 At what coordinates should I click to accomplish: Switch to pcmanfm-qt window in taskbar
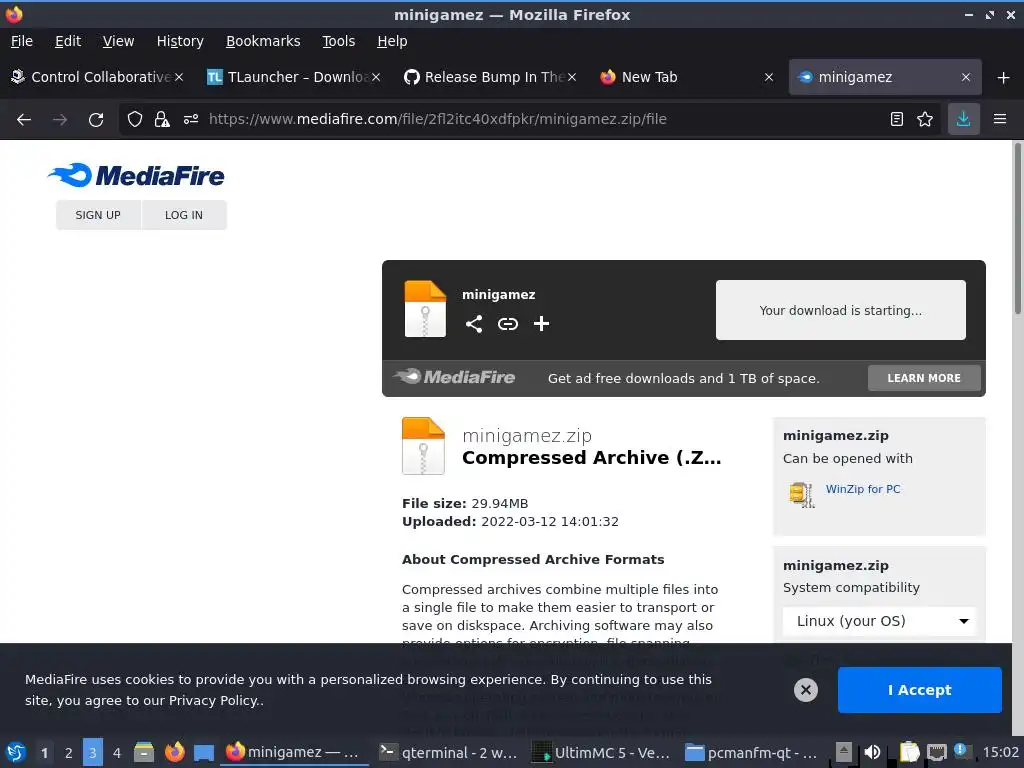pyautogui.click(x=752, y=753)
